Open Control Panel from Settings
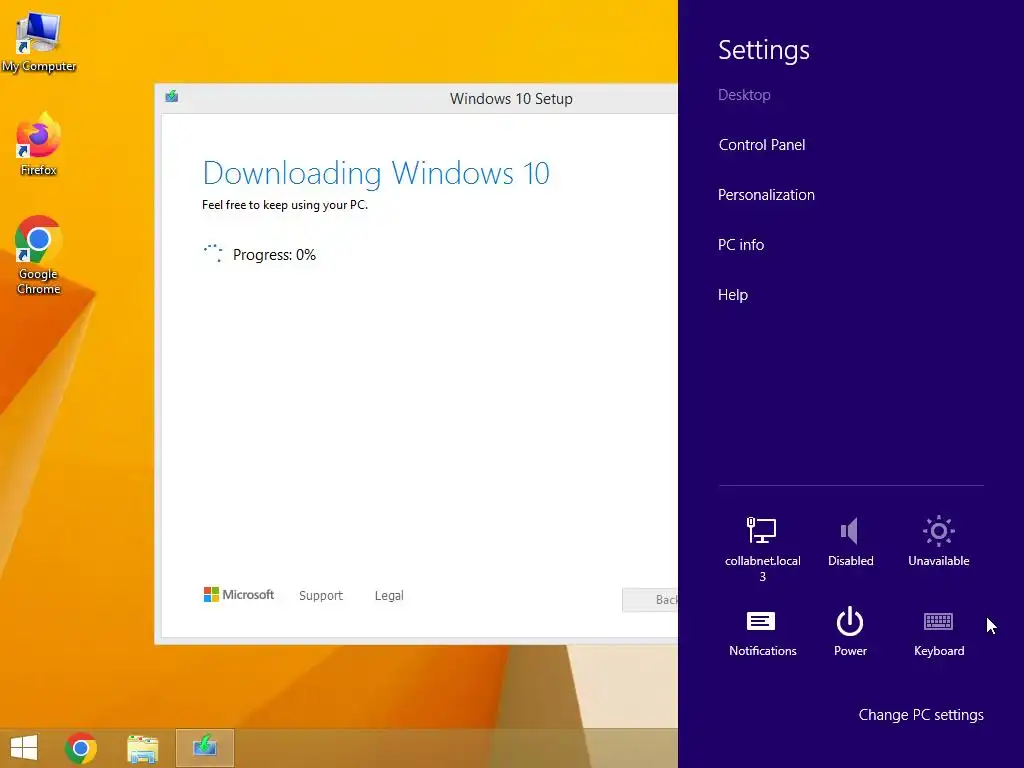Screen dimensions: 1024x768 tap(761, 144)
